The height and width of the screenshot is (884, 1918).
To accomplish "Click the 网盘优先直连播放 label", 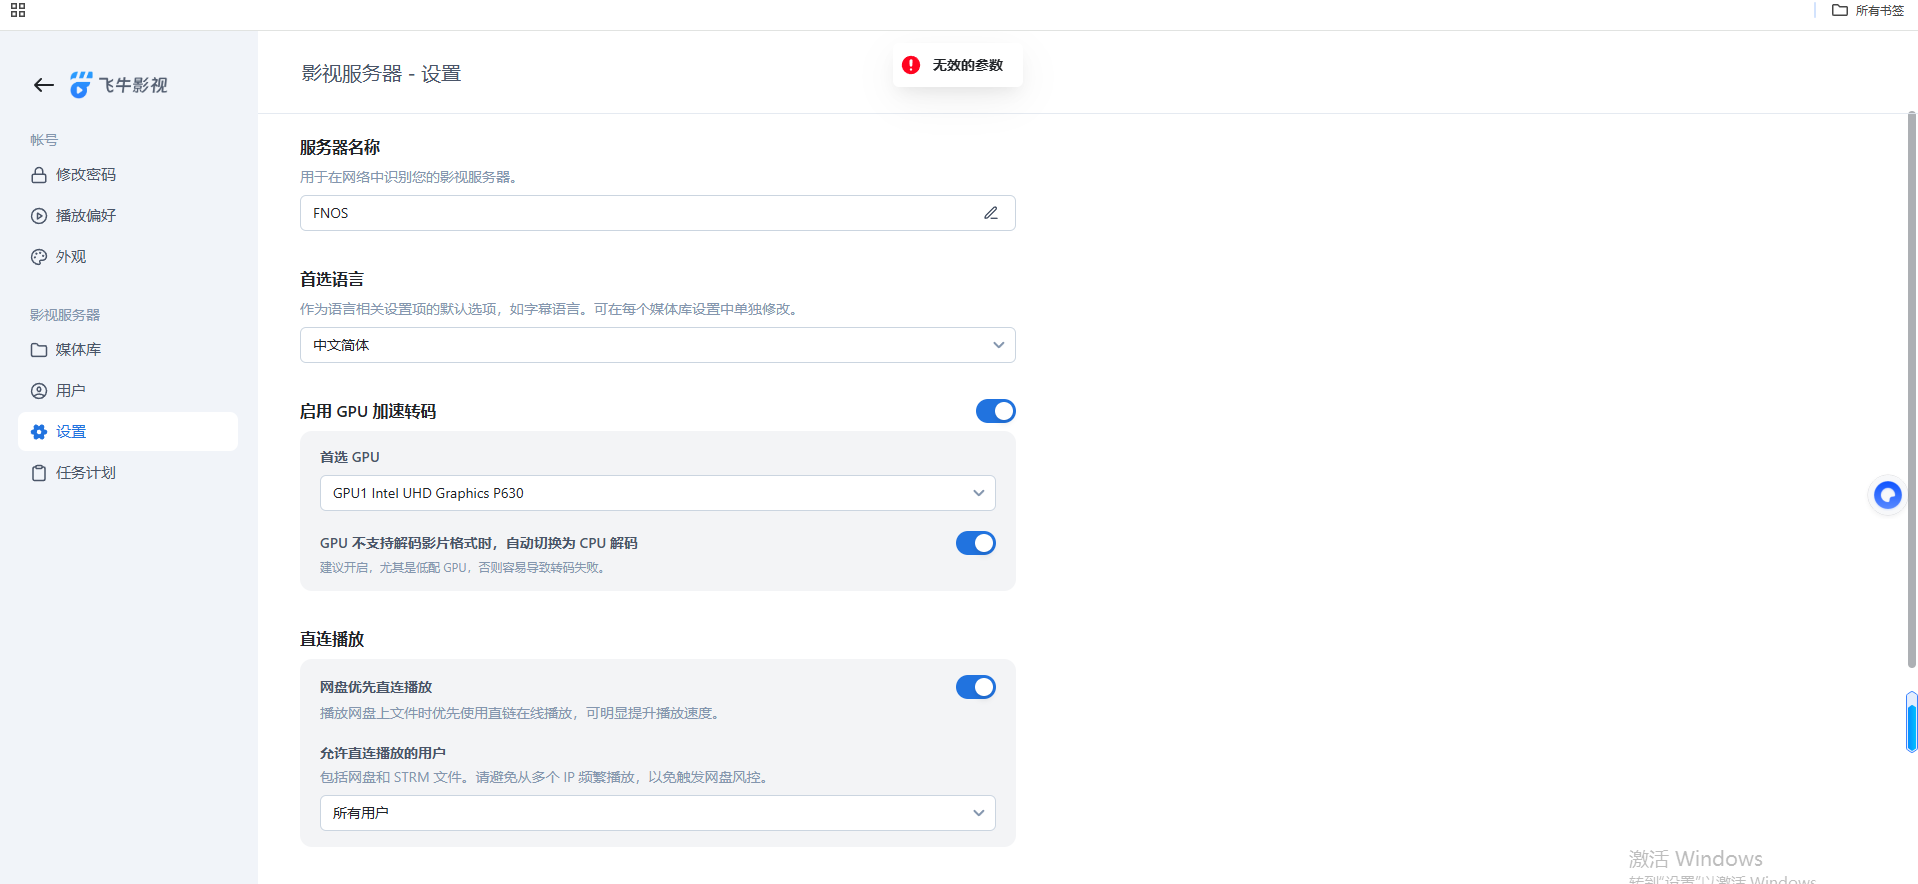I will (376, 687).
